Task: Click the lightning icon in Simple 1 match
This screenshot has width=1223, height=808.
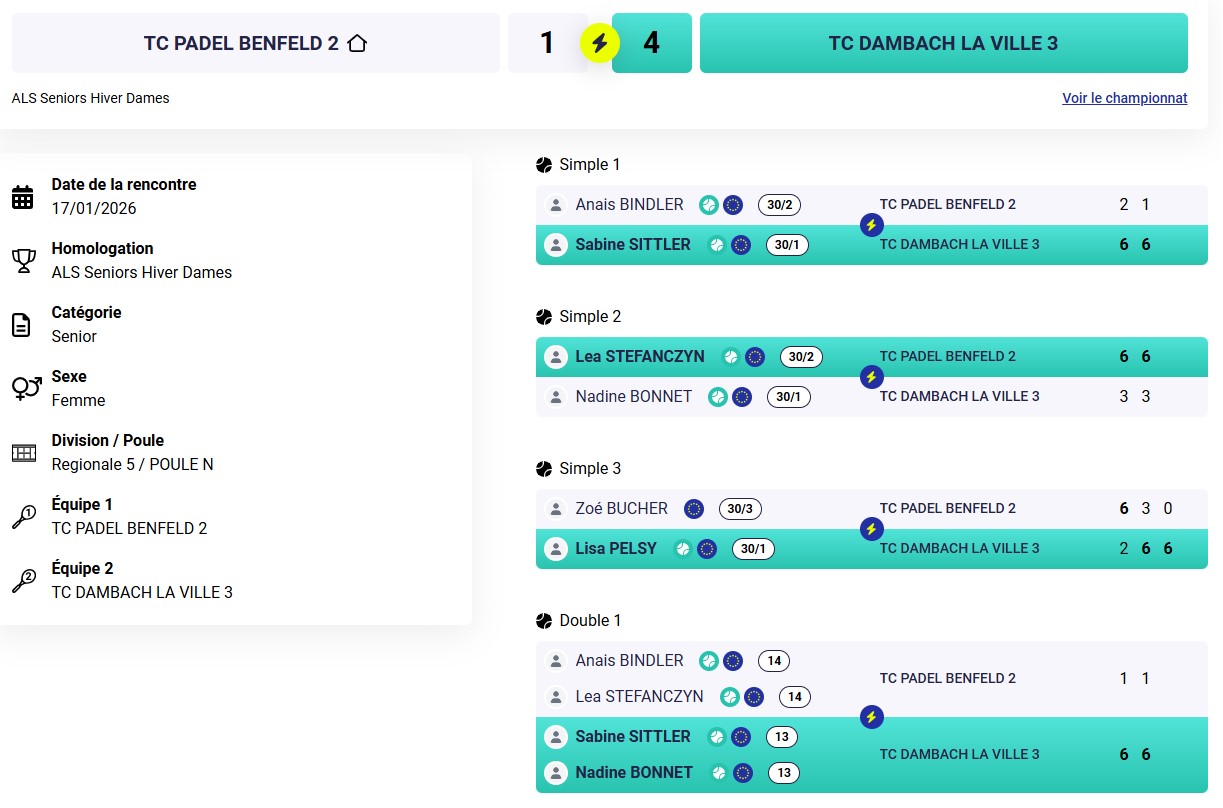Action: (871, 225)
